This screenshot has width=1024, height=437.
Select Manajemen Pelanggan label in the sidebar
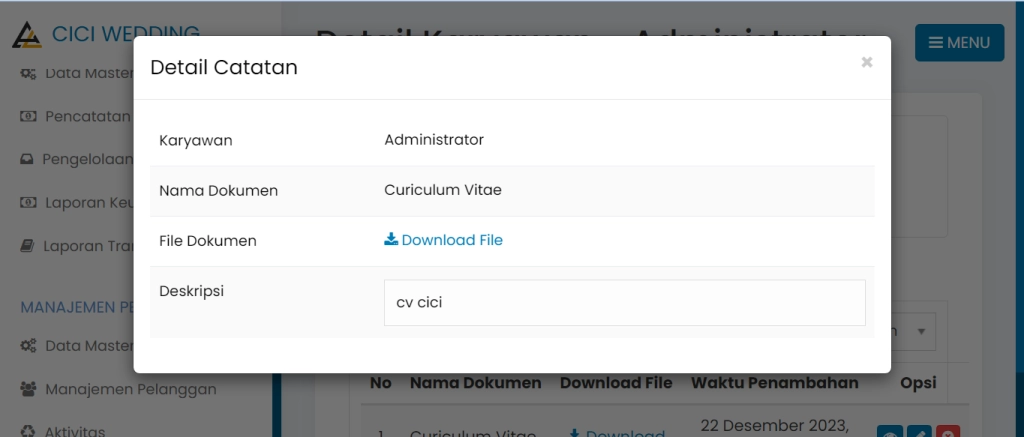click(x=130, y=389)
